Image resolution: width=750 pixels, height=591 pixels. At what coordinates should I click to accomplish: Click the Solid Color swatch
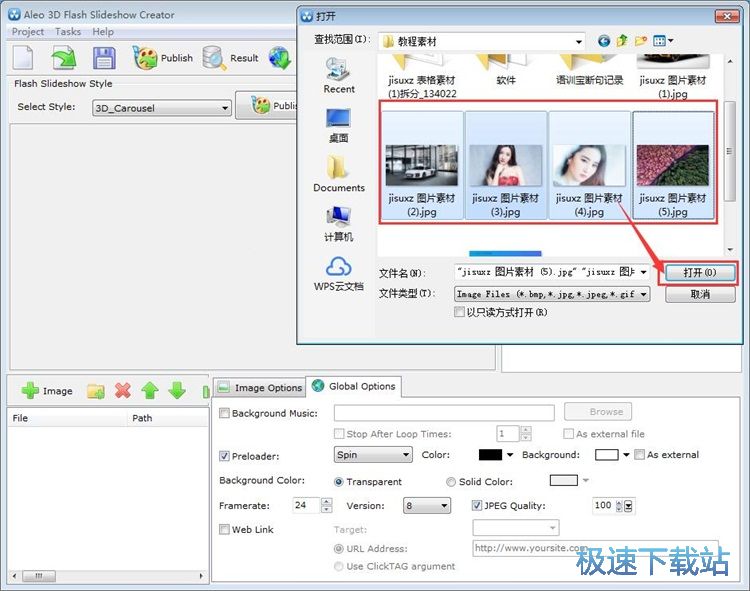pos(564,480)
